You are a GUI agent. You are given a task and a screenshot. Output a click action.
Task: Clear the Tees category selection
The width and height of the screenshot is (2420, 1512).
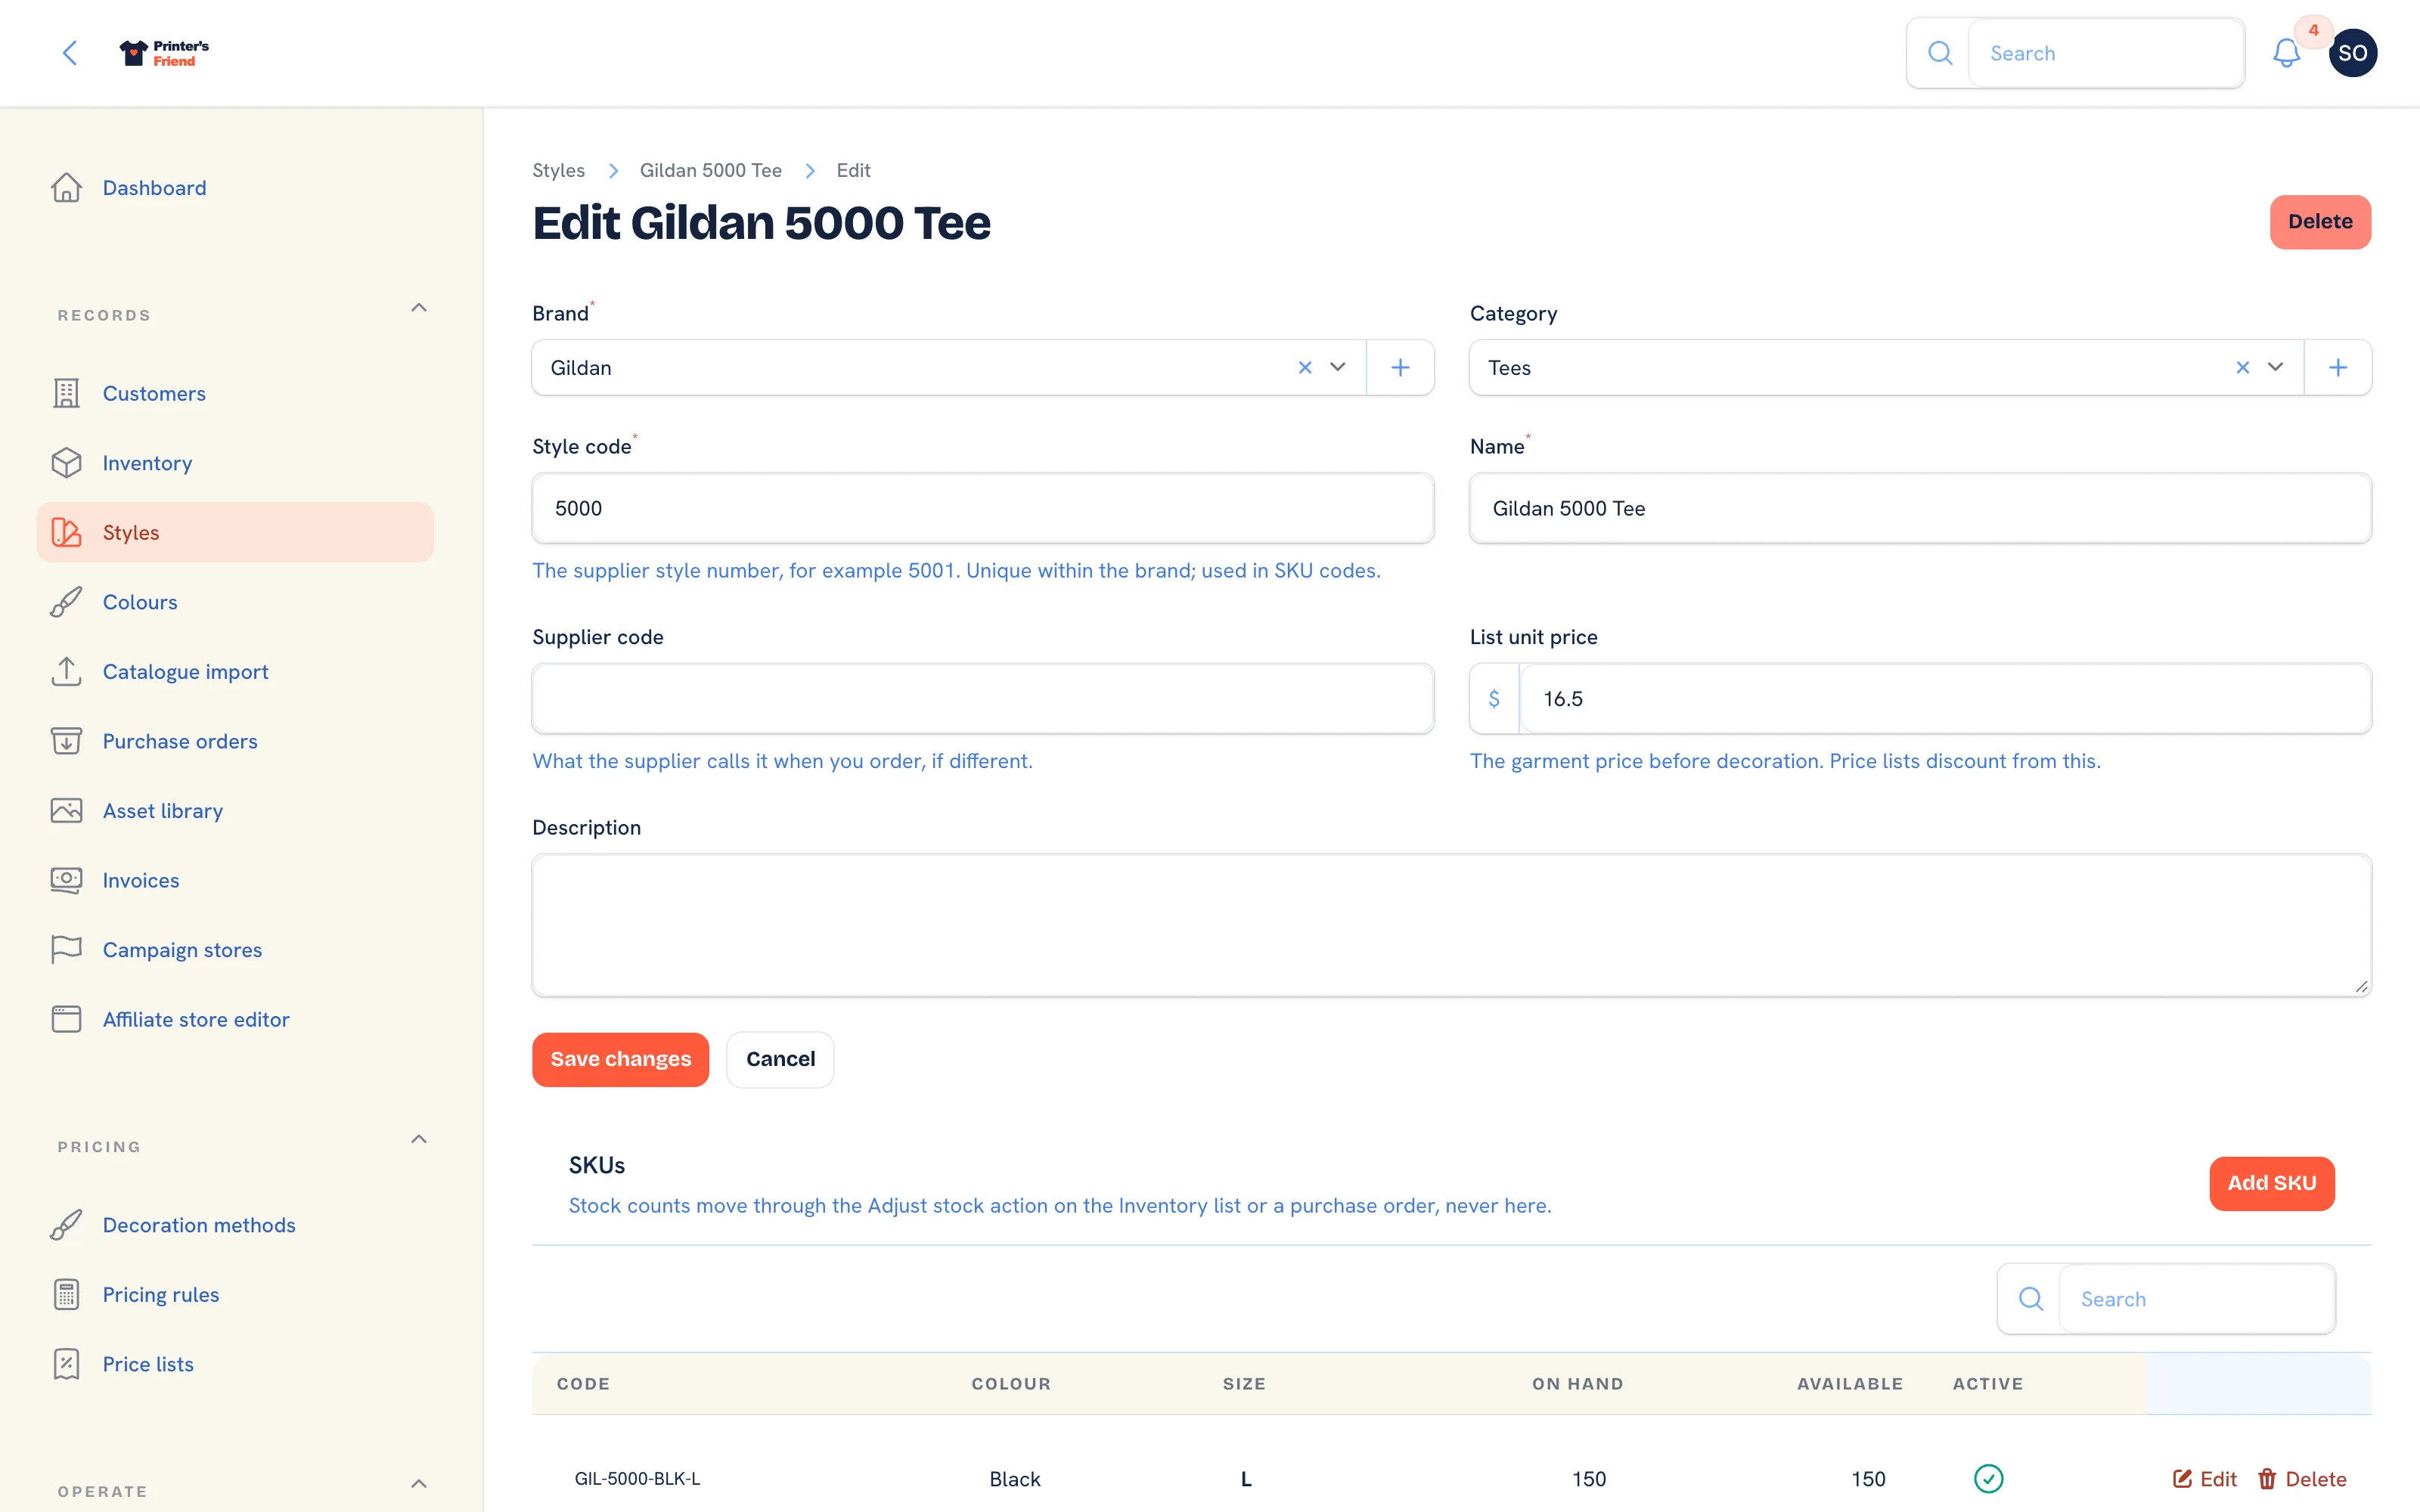click(2243, 368)
